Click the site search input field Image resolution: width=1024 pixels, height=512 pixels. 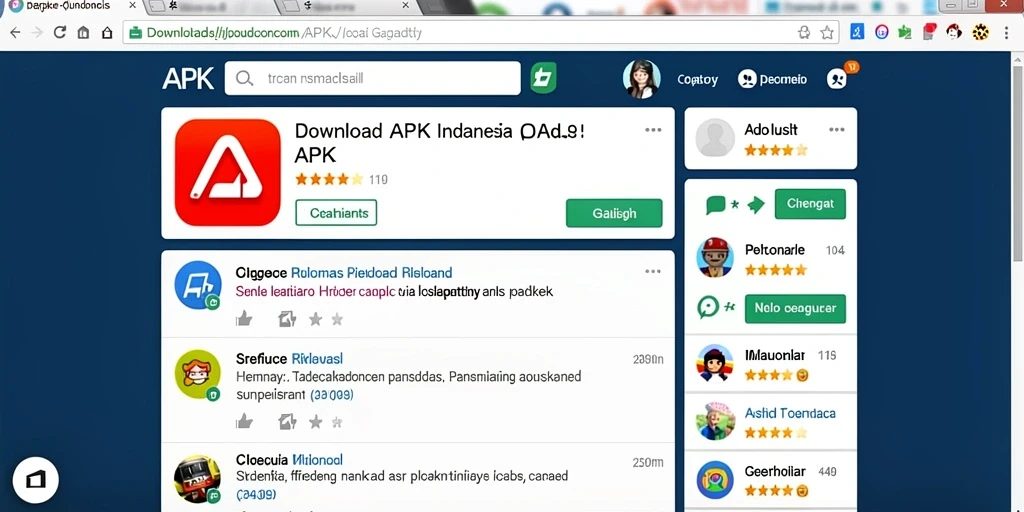372,78
